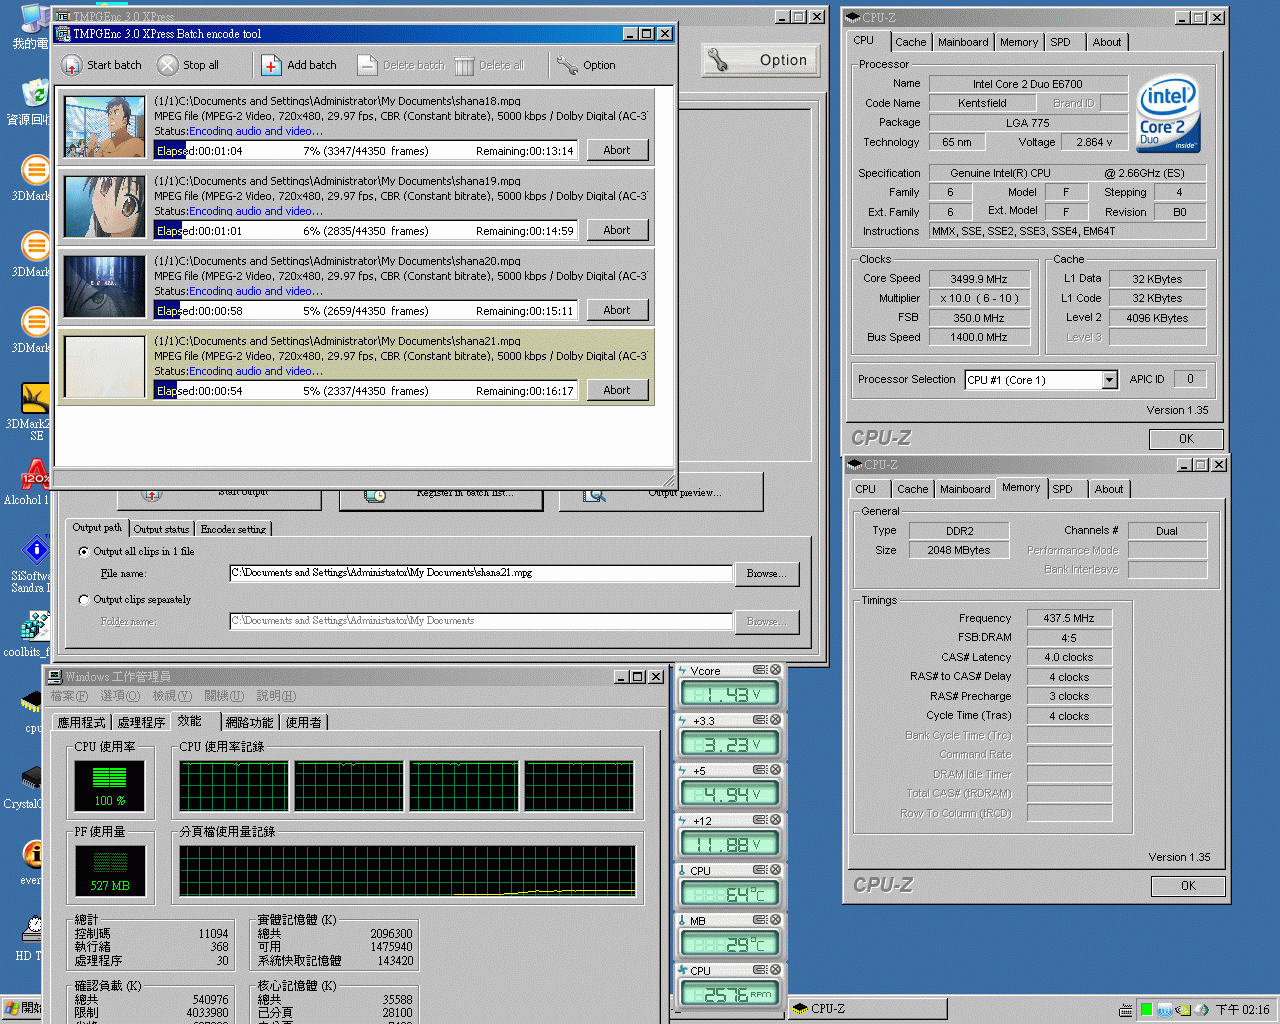
Task: Open settings of the MB temperature widget
Action: pyautogui.click(x=760, y=920)
